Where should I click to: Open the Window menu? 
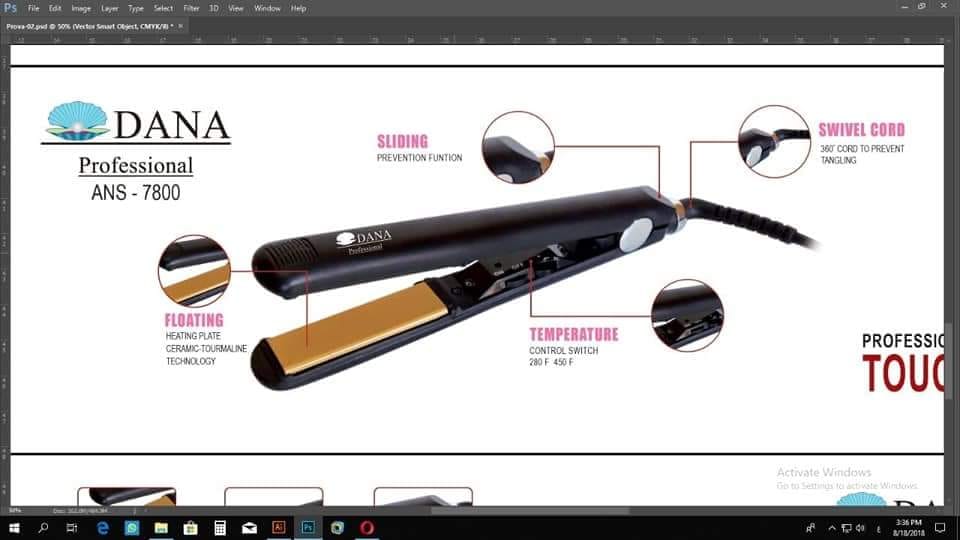click(x=267, y=9)
